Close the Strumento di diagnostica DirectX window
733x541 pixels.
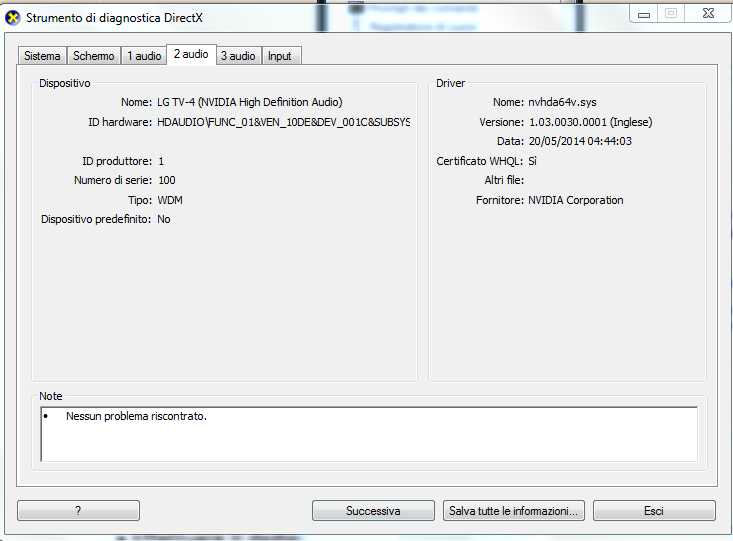pos(708,14)
